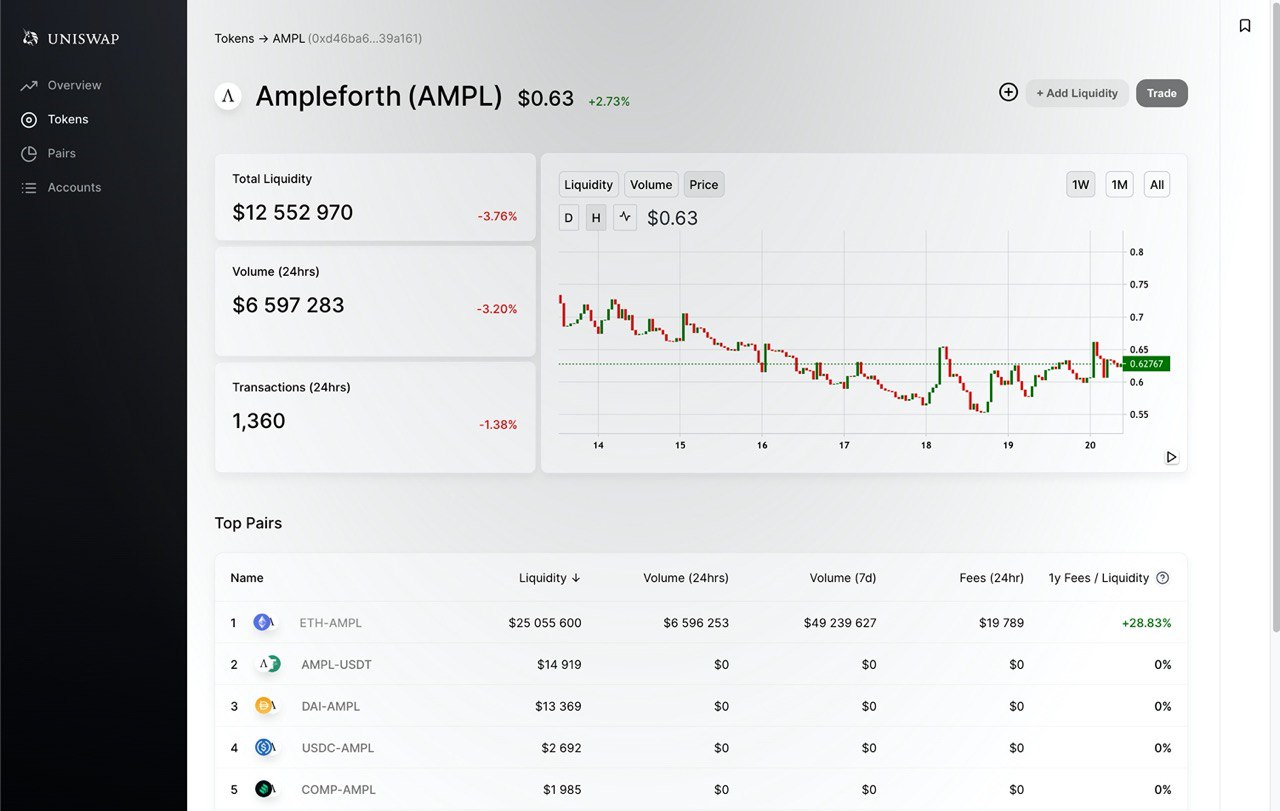Click ETH-AMPL fees value $19 789

click(1001, 623)
